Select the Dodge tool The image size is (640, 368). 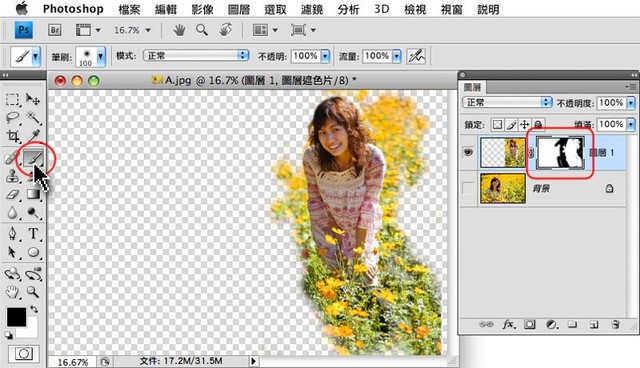click(33, 213)
